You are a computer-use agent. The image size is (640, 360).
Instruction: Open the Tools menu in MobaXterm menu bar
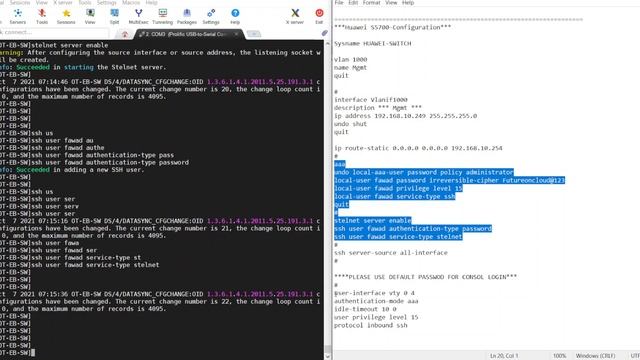pyautogui.click(x=84, y=2)
